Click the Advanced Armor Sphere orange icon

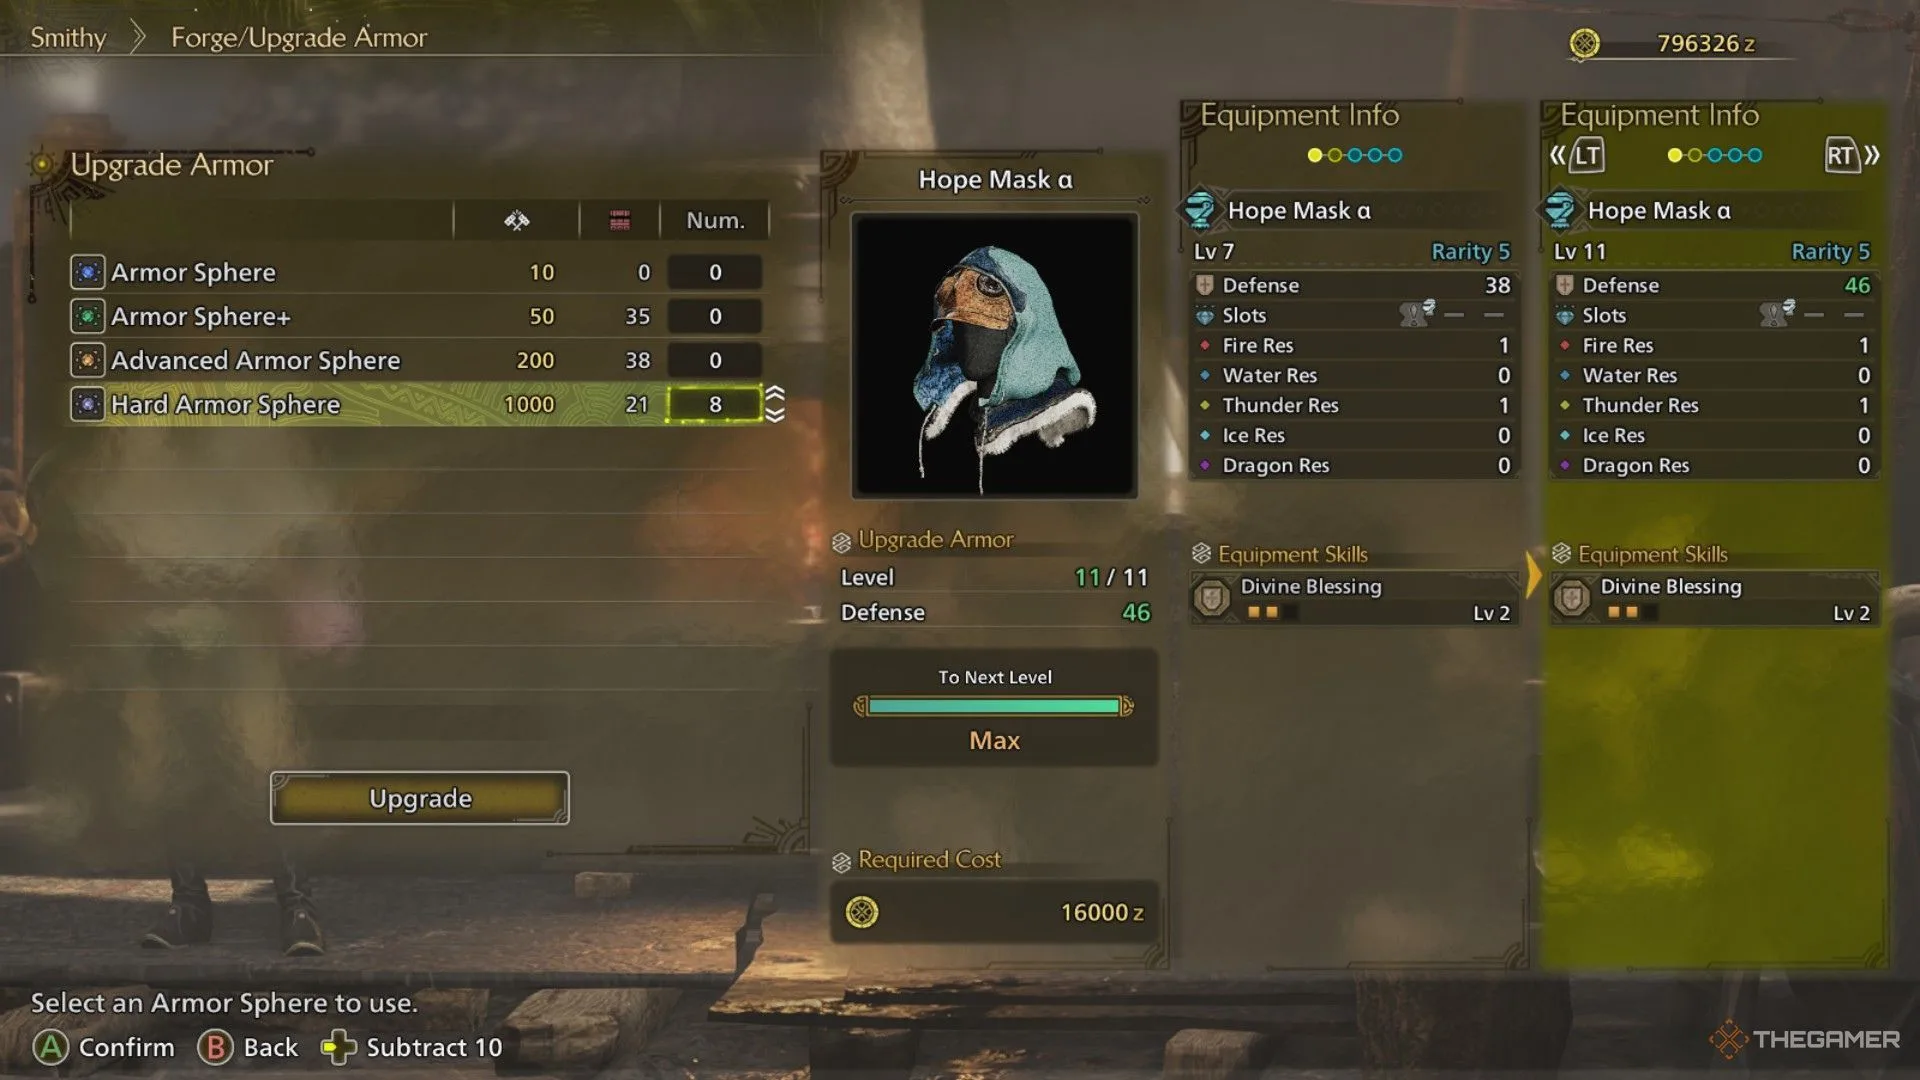(88, 360)
